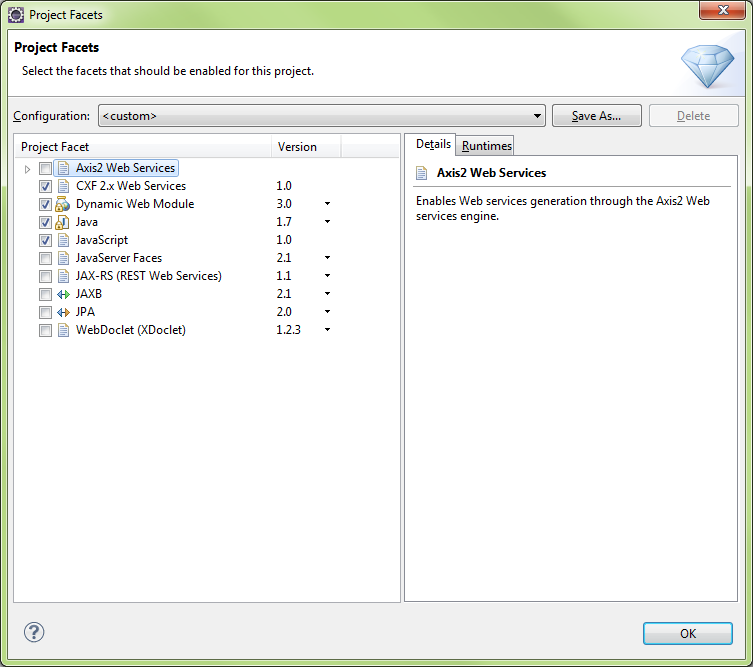Click the JavaServer Faces document icon

click(63, 258)
